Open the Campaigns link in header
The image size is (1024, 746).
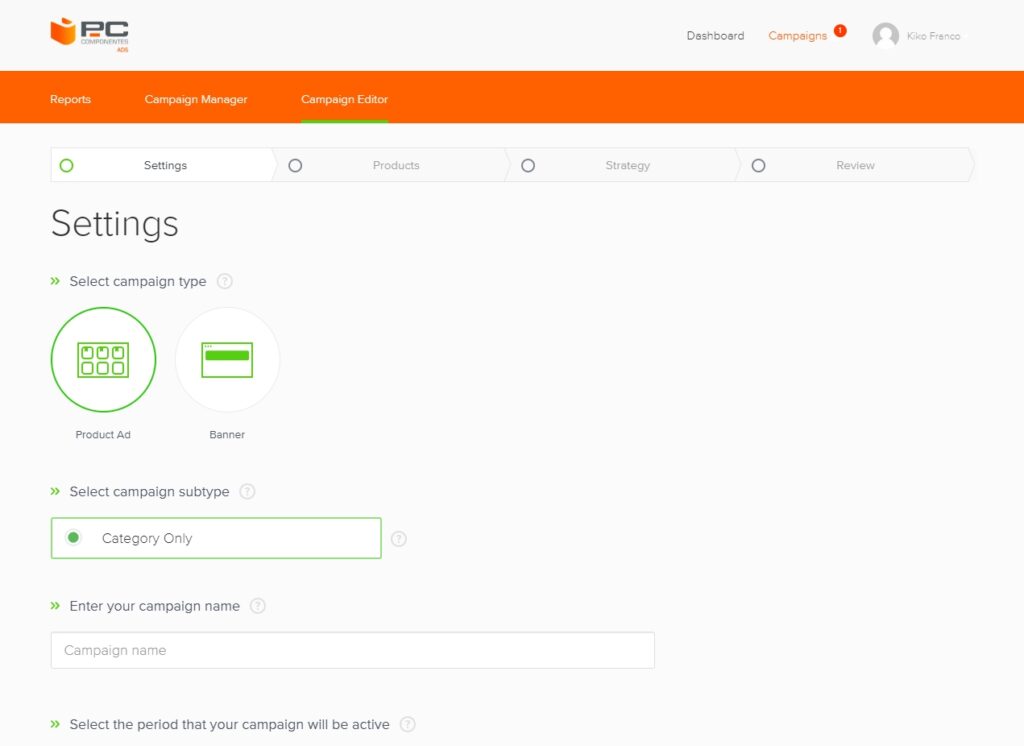click(x=797, y=36)
